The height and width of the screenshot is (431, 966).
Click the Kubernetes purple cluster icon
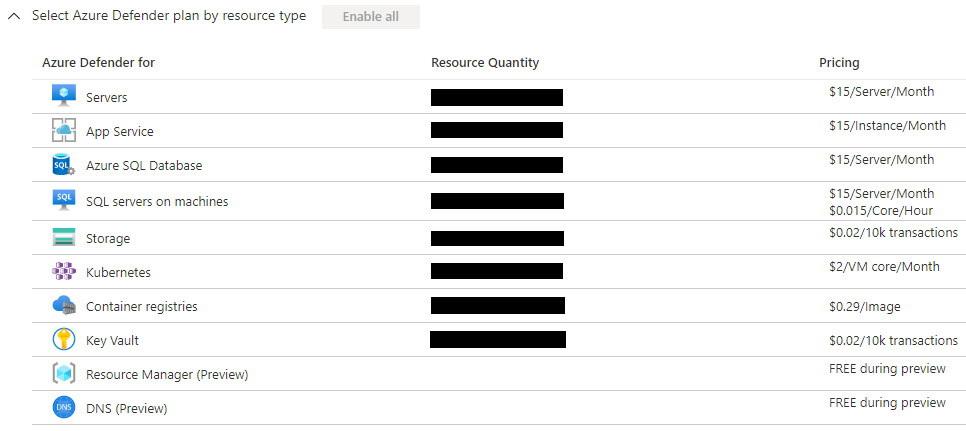point(63,272)
